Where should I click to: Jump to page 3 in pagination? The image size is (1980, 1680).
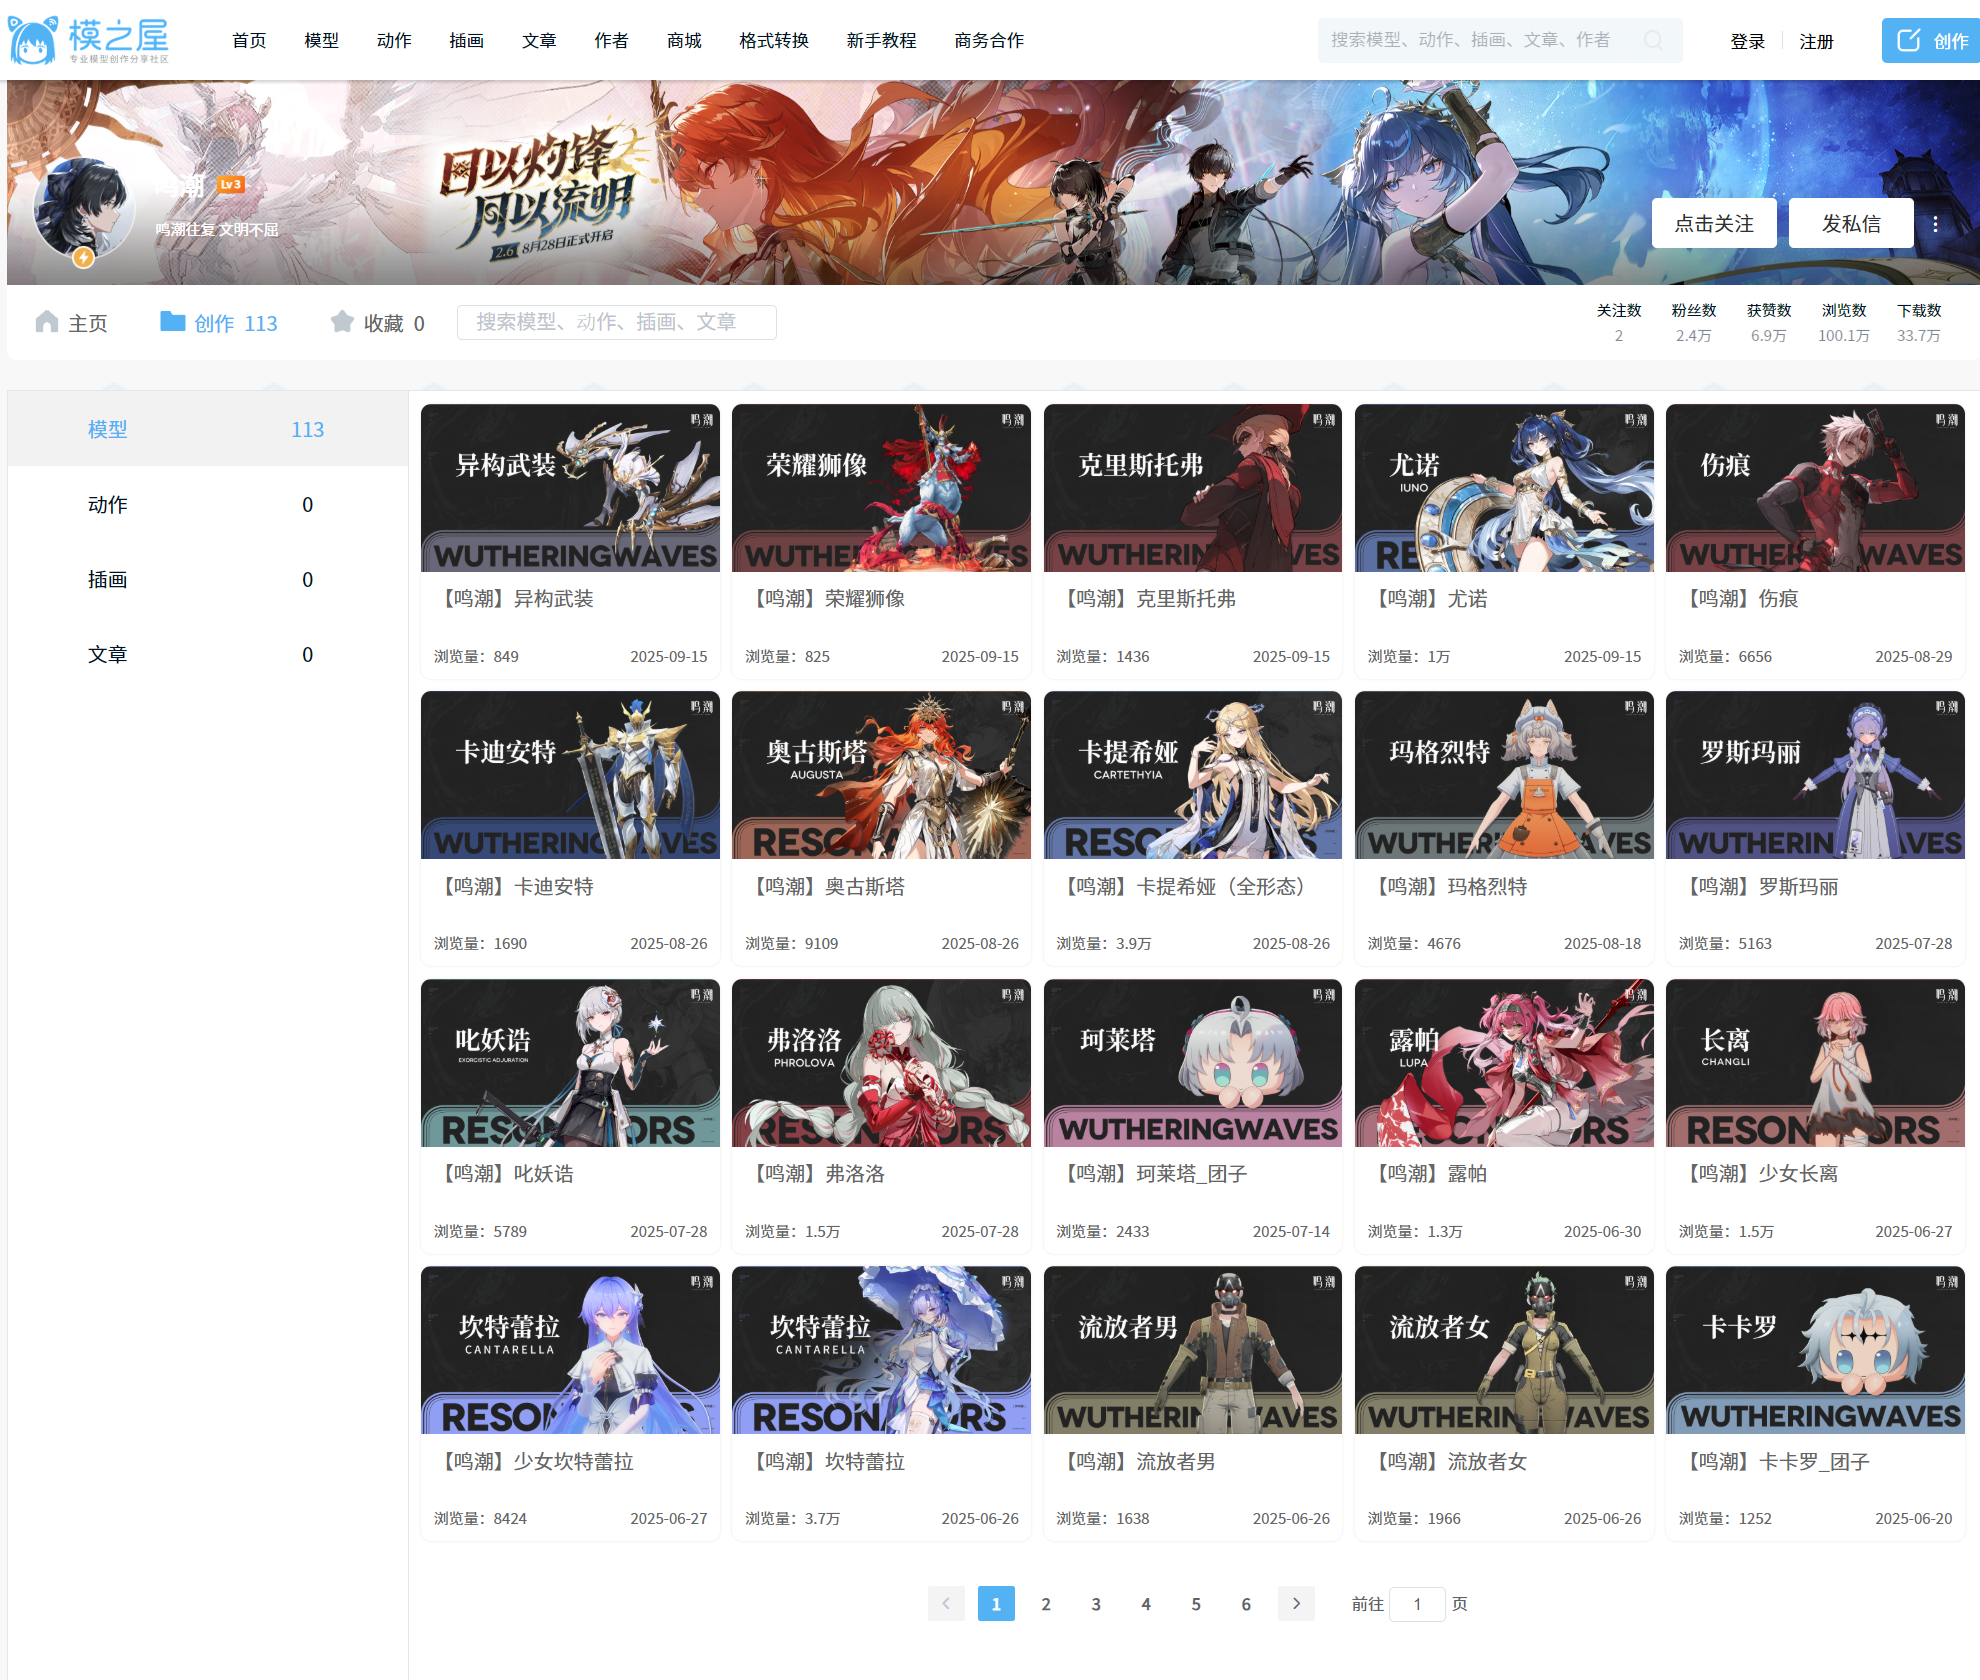1096,1604
